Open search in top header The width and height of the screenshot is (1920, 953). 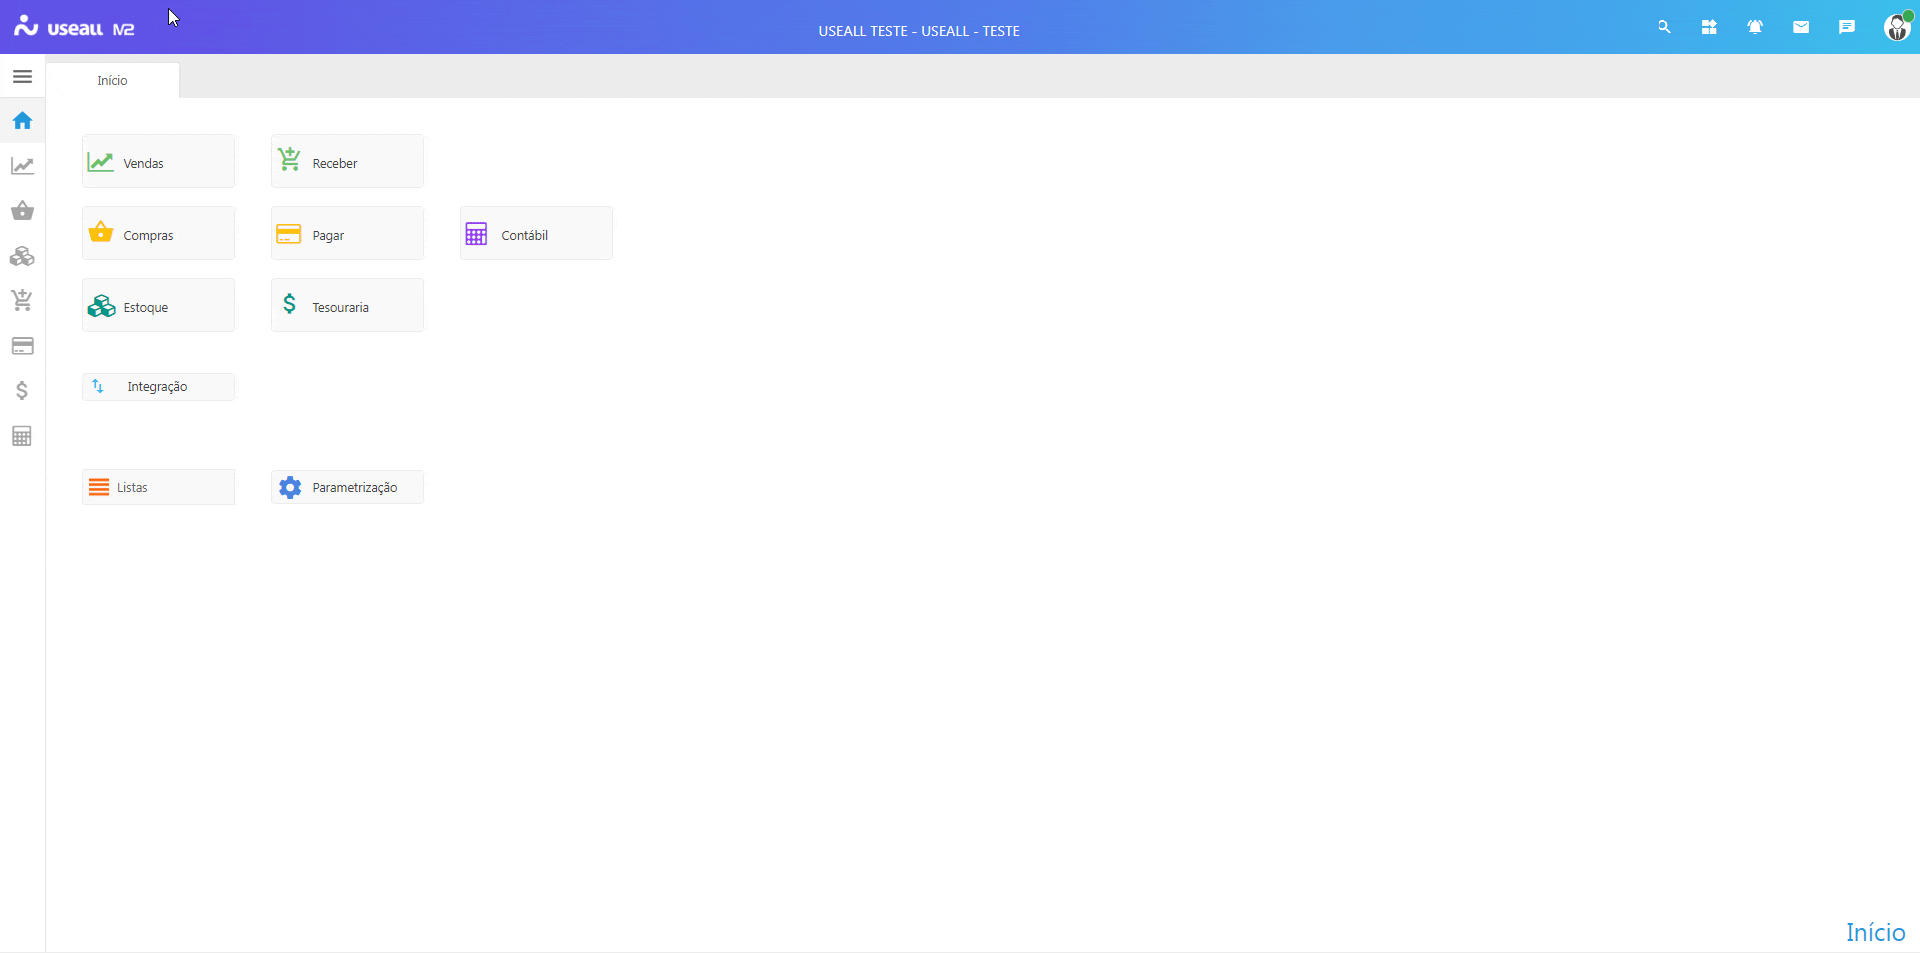point(1664,27)
